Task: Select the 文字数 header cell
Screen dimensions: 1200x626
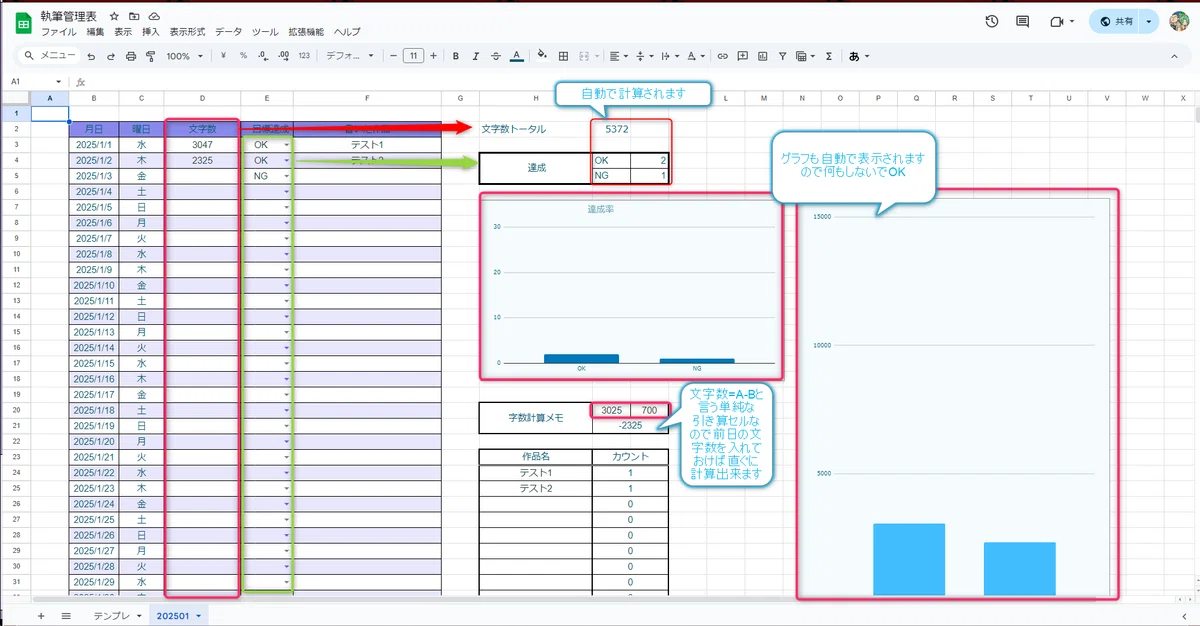Action: [x=203, y=129]
